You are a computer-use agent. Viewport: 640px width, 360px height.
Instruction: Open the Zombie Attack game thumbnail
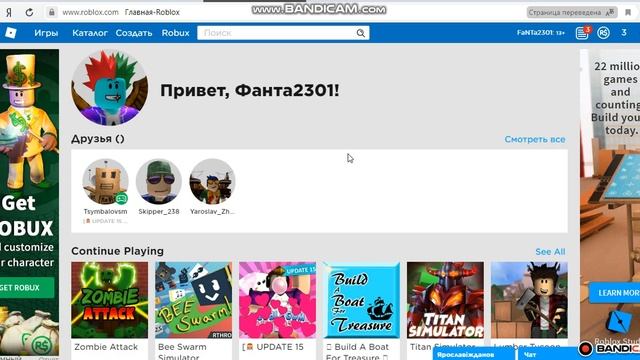point(109,300)
